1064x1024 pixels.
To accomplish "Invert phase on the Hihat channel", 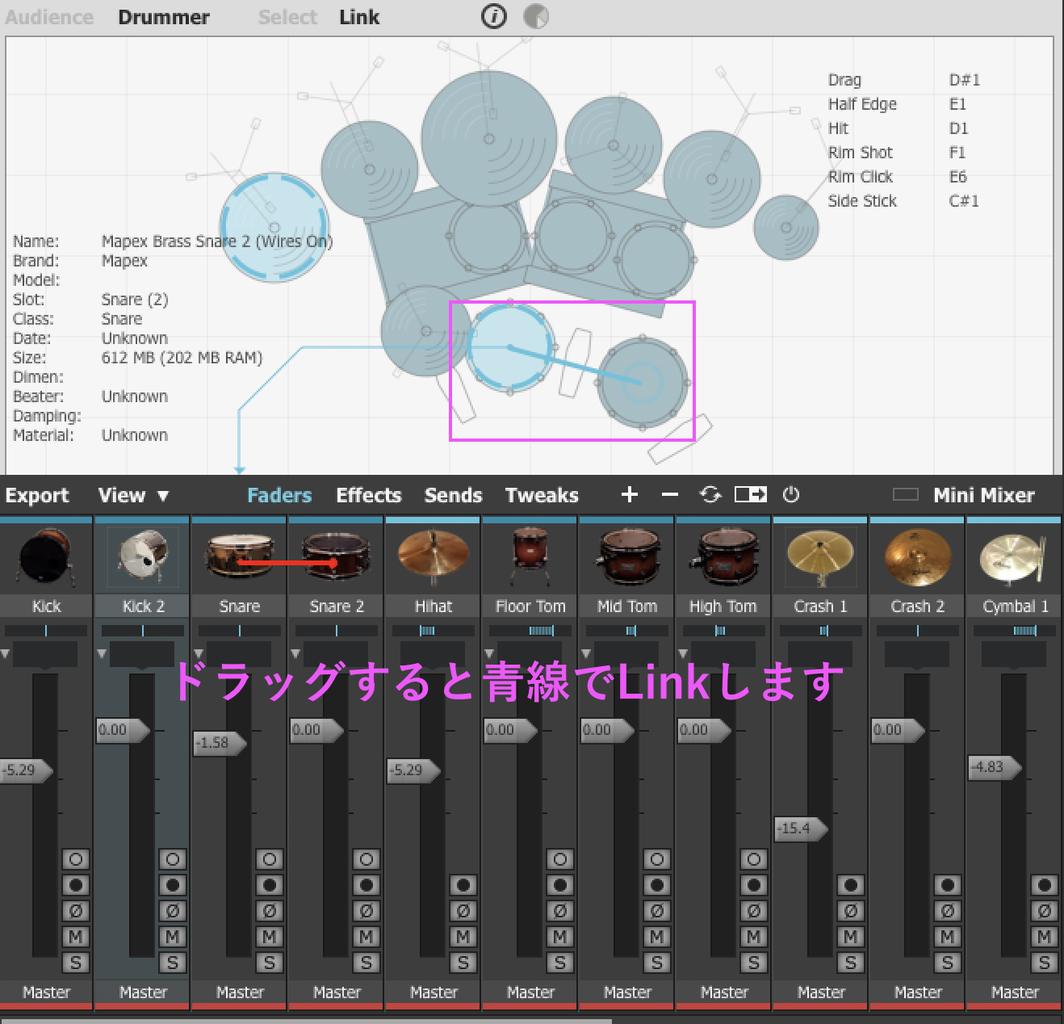I will [x=463, y=911].
